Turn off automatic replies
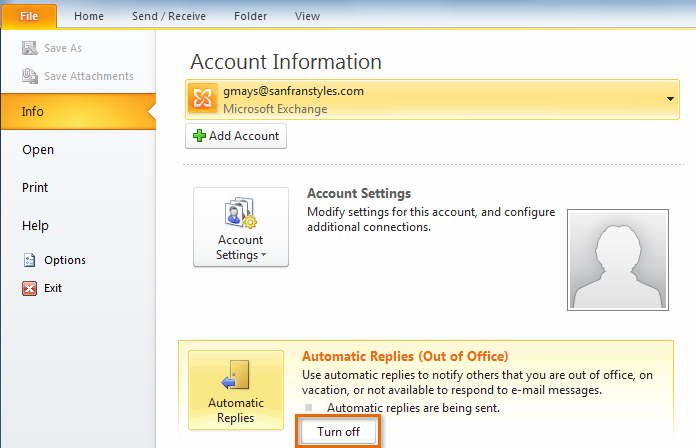This screenshot has height=448, width=696. tap(338, 432)
